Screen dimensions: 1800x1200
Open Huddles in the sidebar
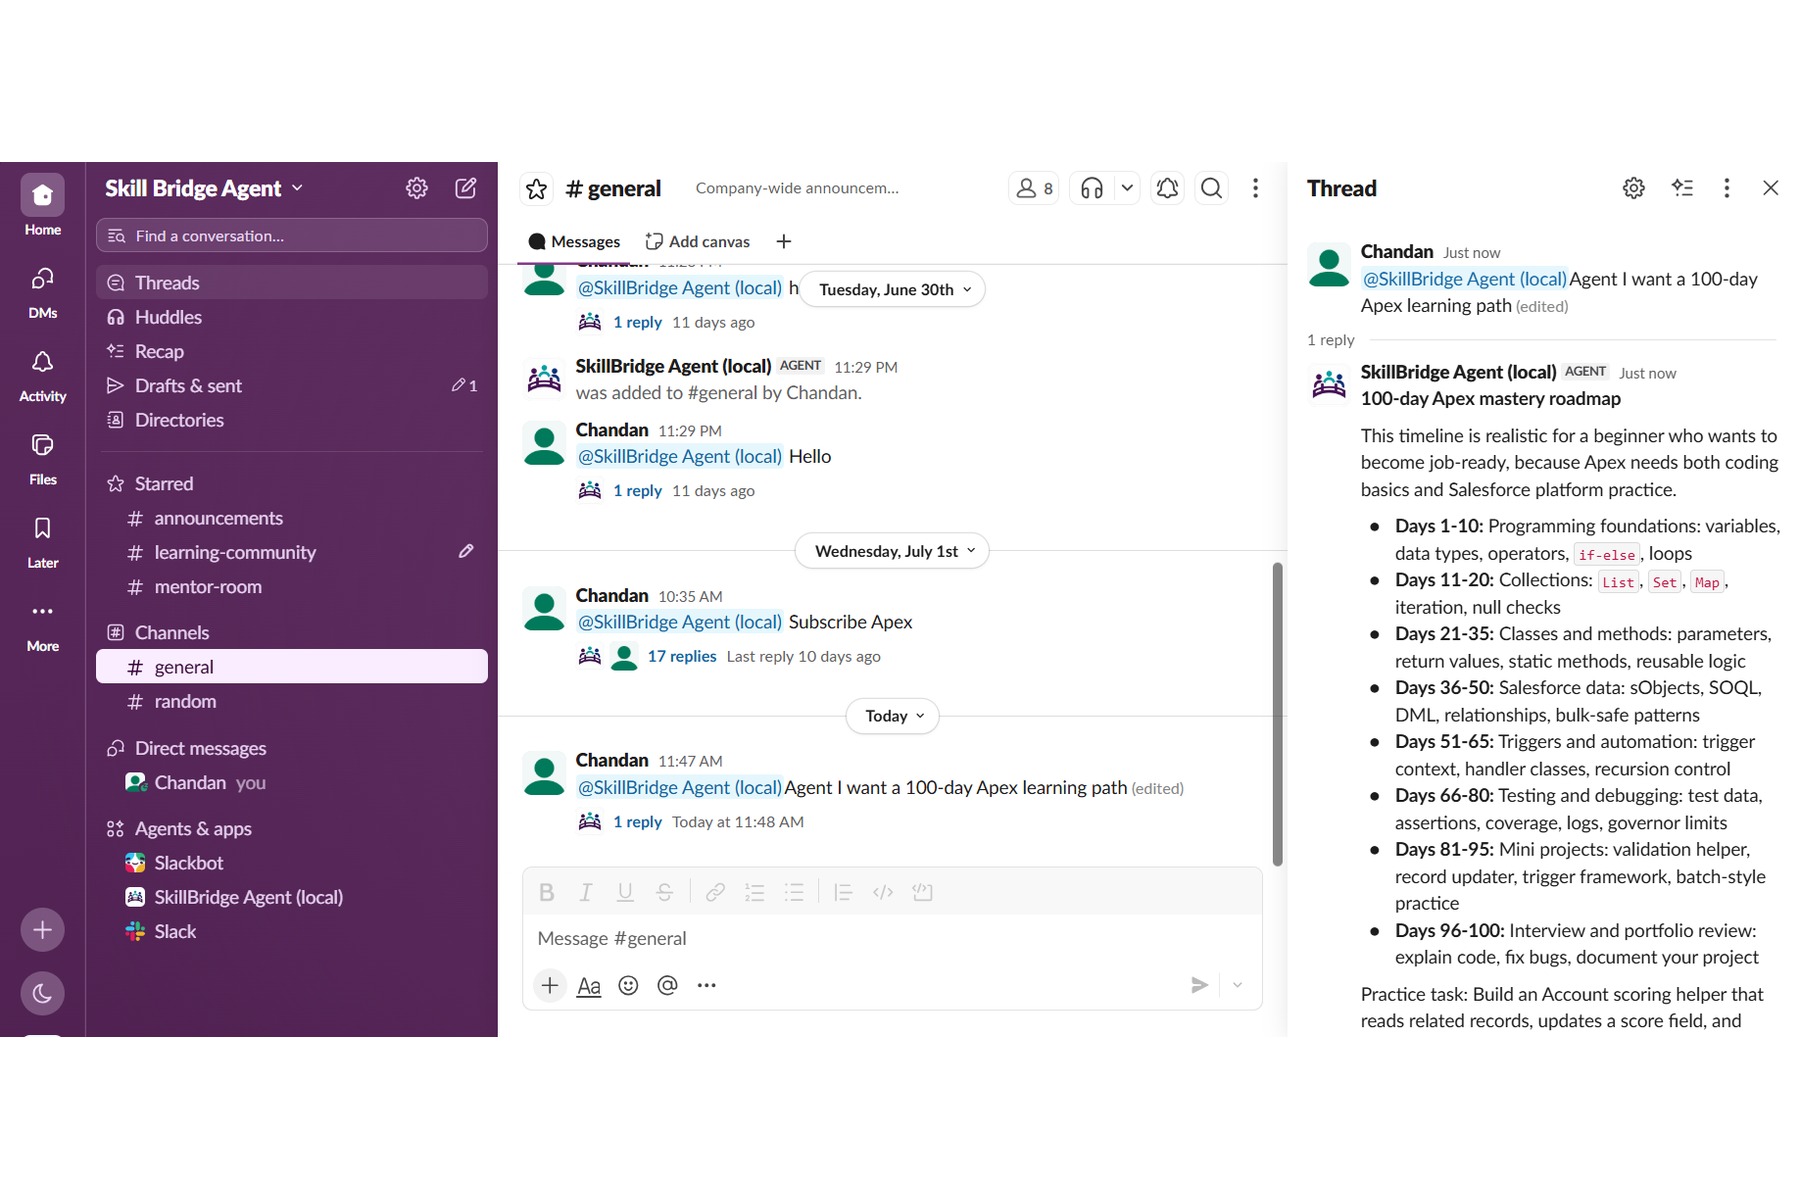(292, 317)
